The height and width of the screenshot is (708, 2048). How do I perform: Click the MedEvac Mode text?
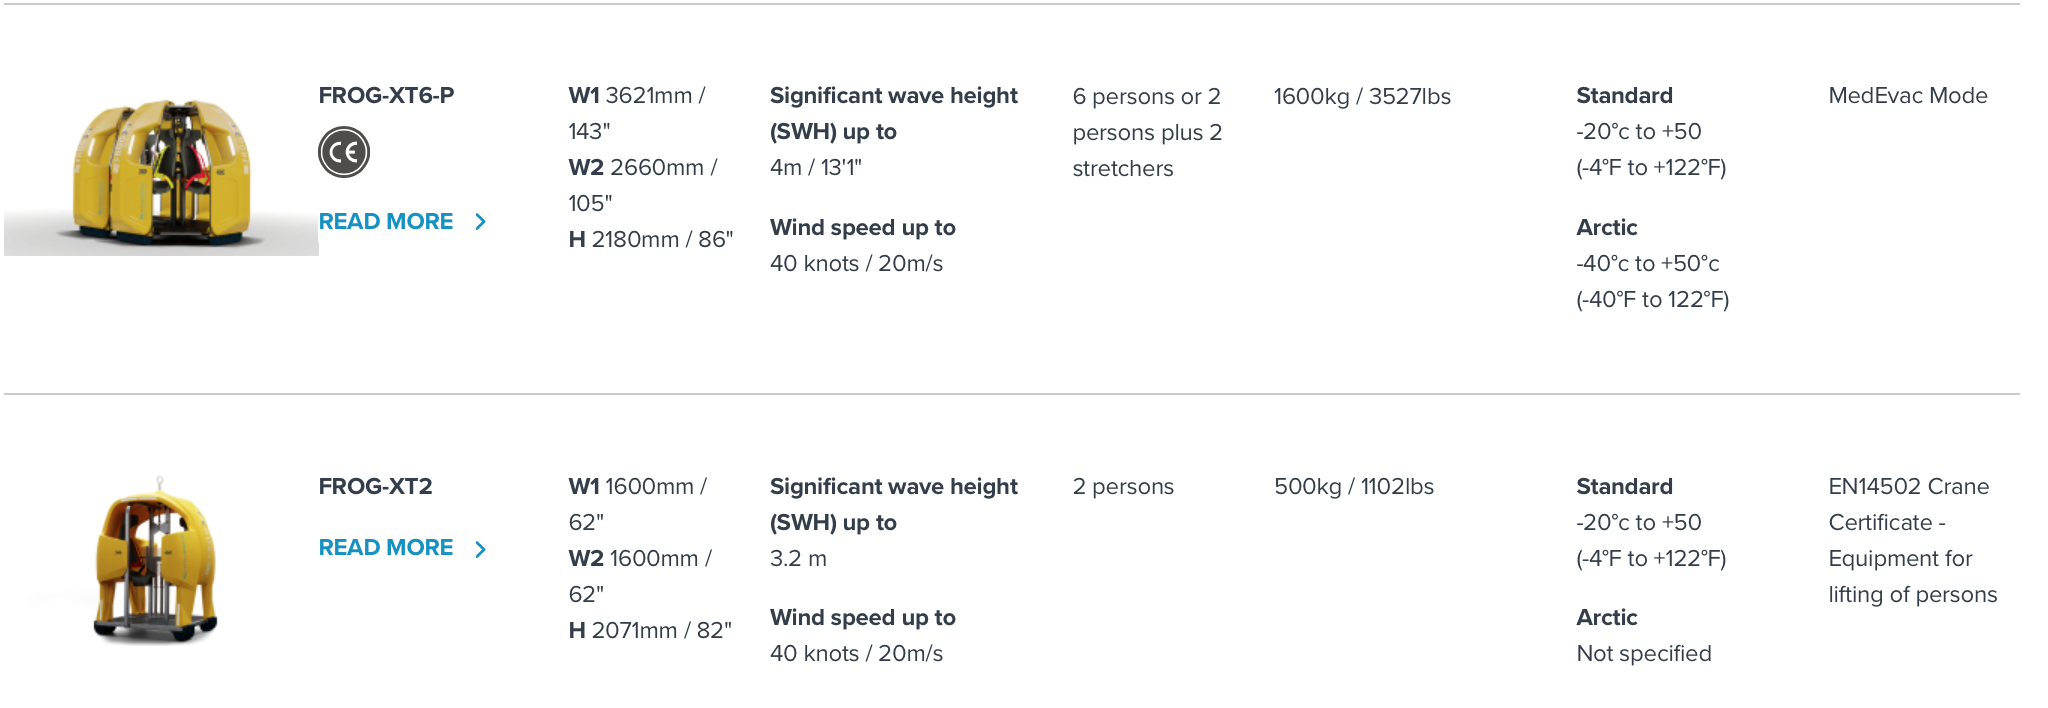(1908, 95)
